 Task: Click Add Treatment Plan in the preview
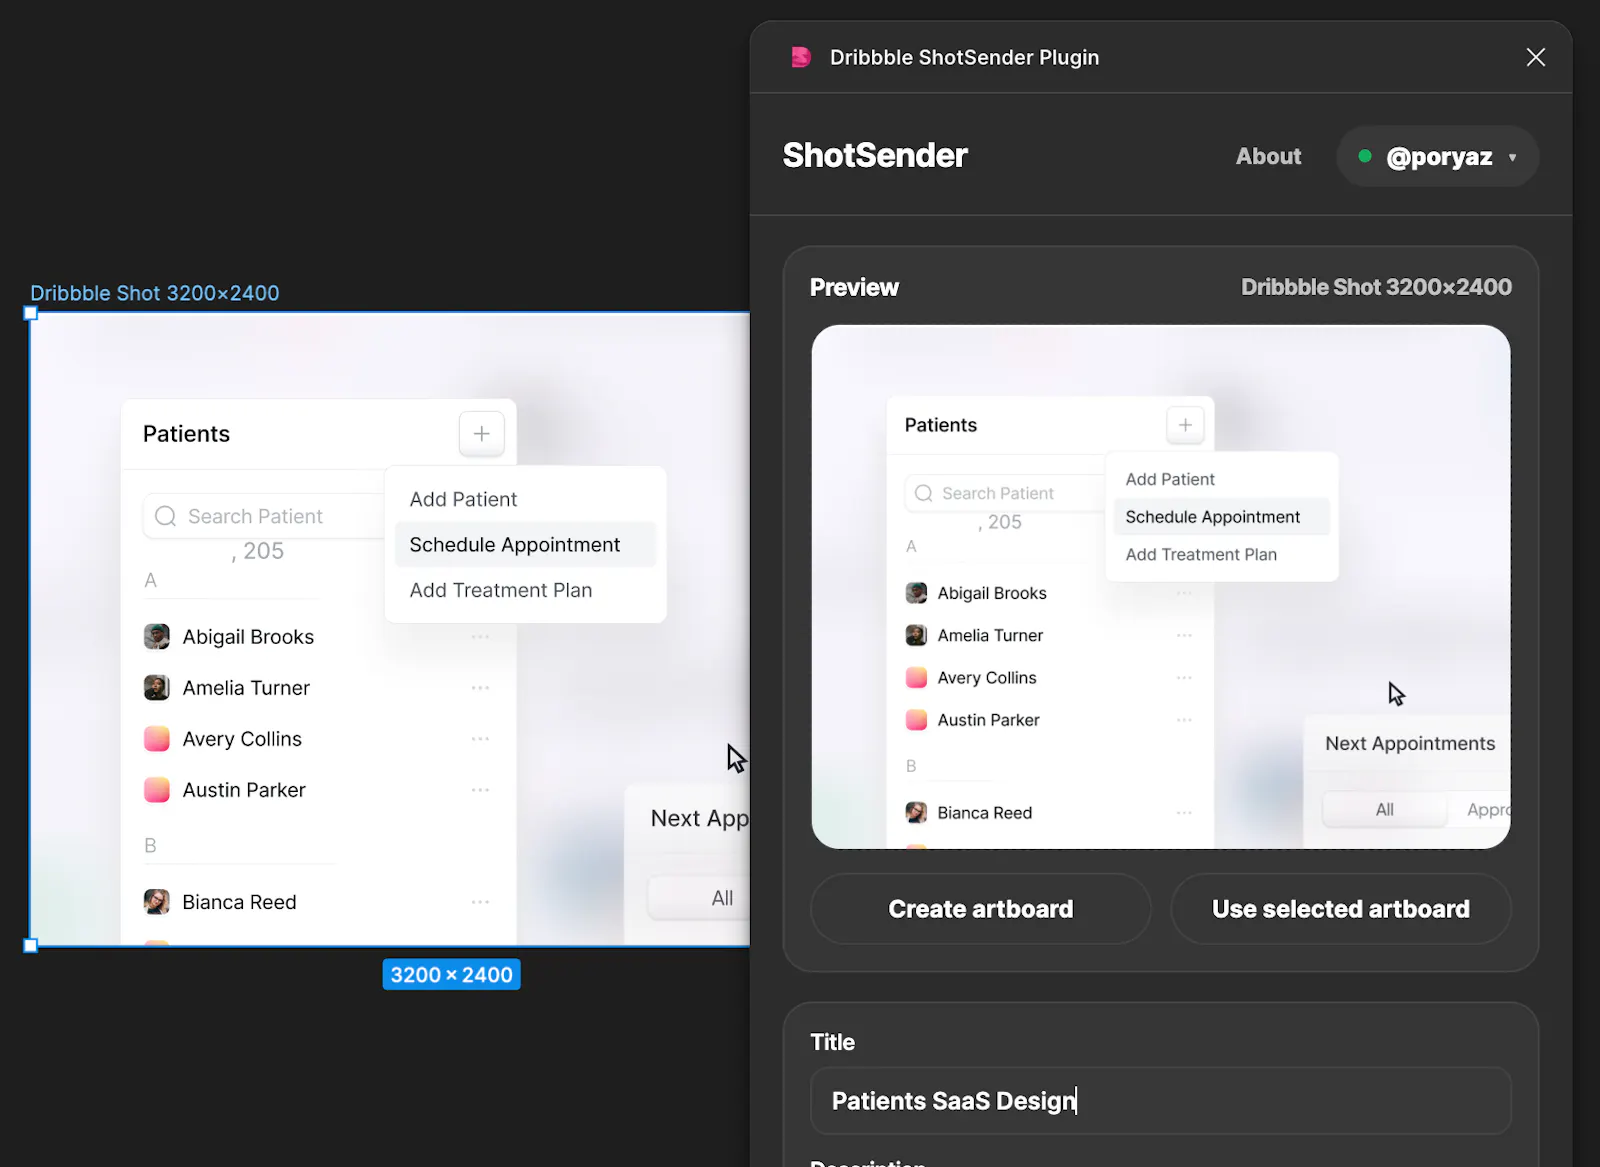tap(1201, 554)
